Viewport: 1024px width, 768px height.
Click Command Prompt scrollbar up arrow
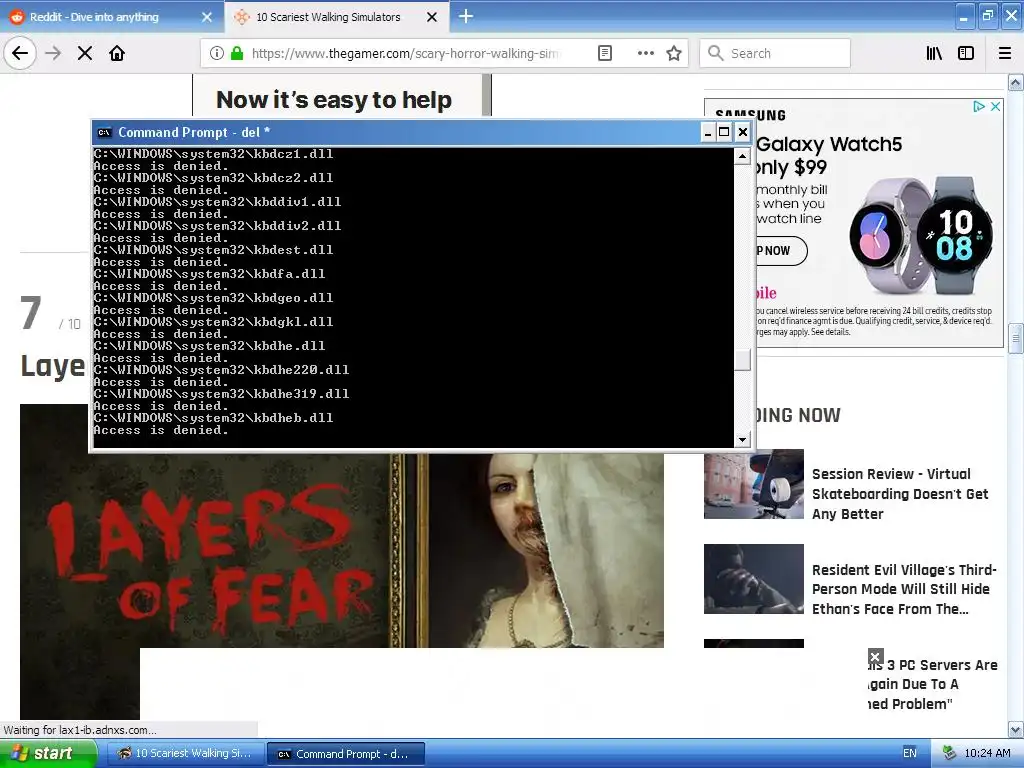click(x=742, y=156)
